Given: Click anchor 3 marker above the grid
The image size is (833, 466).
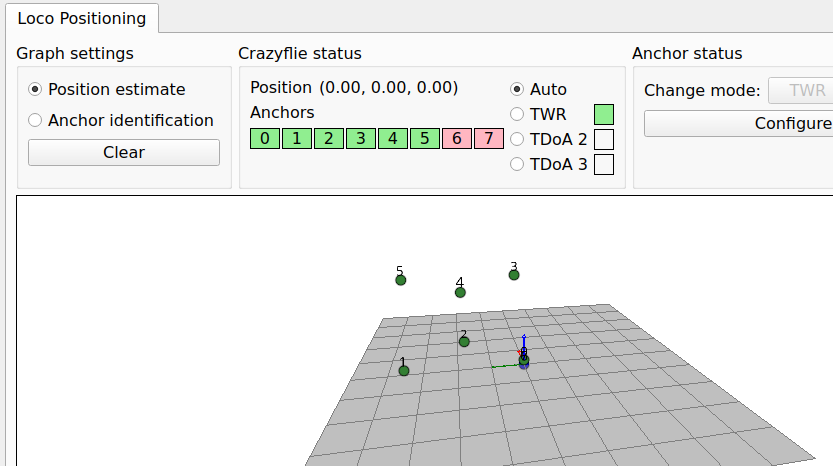Looking at the screenshot, I should pos(514,274).
